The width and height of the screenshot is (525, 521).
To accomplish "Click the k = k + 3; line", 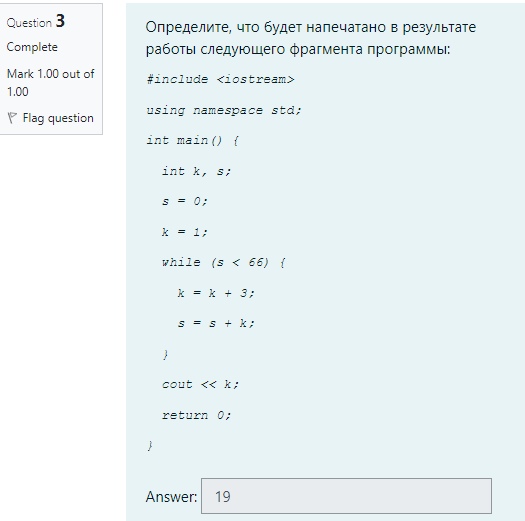I will click(216, 293).
